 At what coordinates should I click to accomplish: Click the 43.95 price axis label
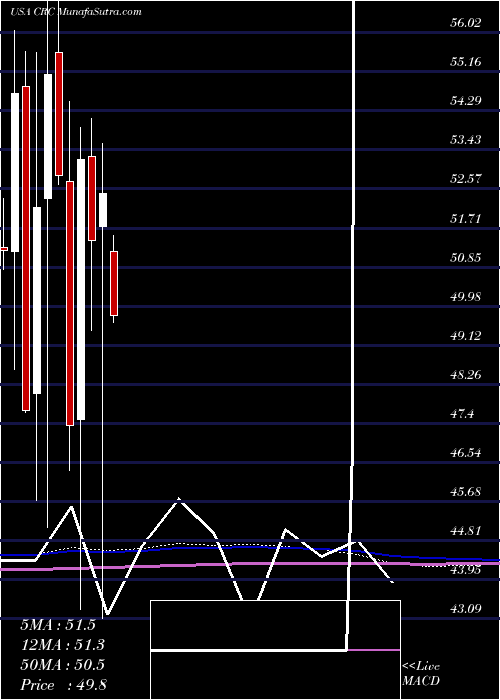465,570
